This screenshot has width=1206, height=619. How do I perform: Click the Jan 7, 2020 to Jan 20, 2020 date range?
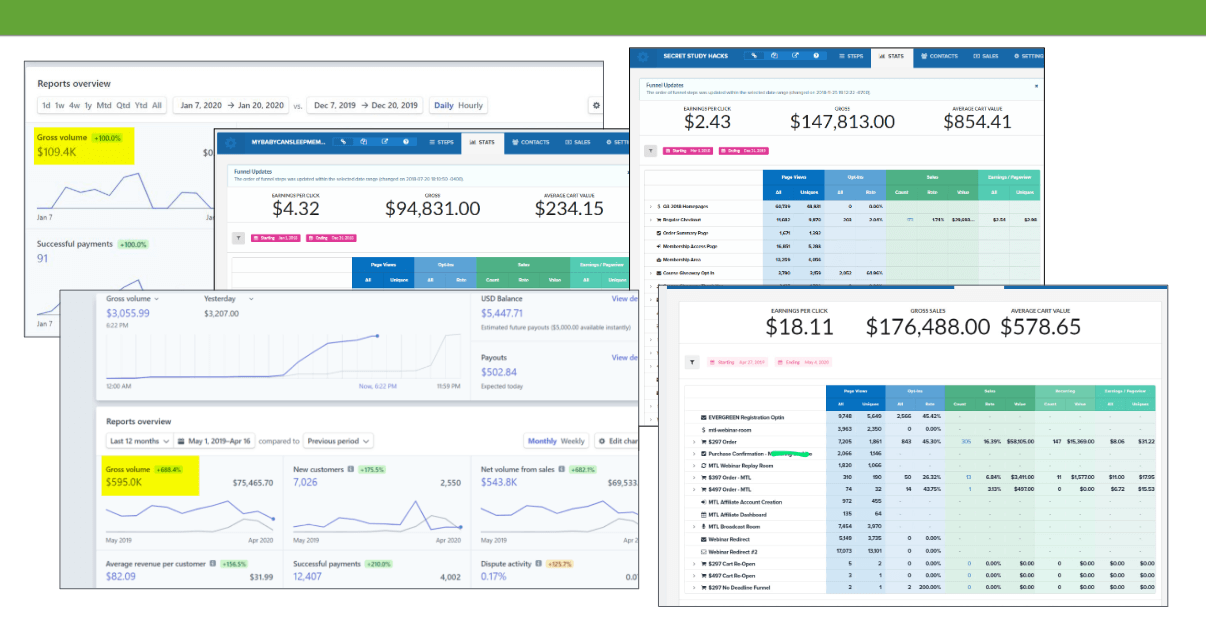point(229,105)
